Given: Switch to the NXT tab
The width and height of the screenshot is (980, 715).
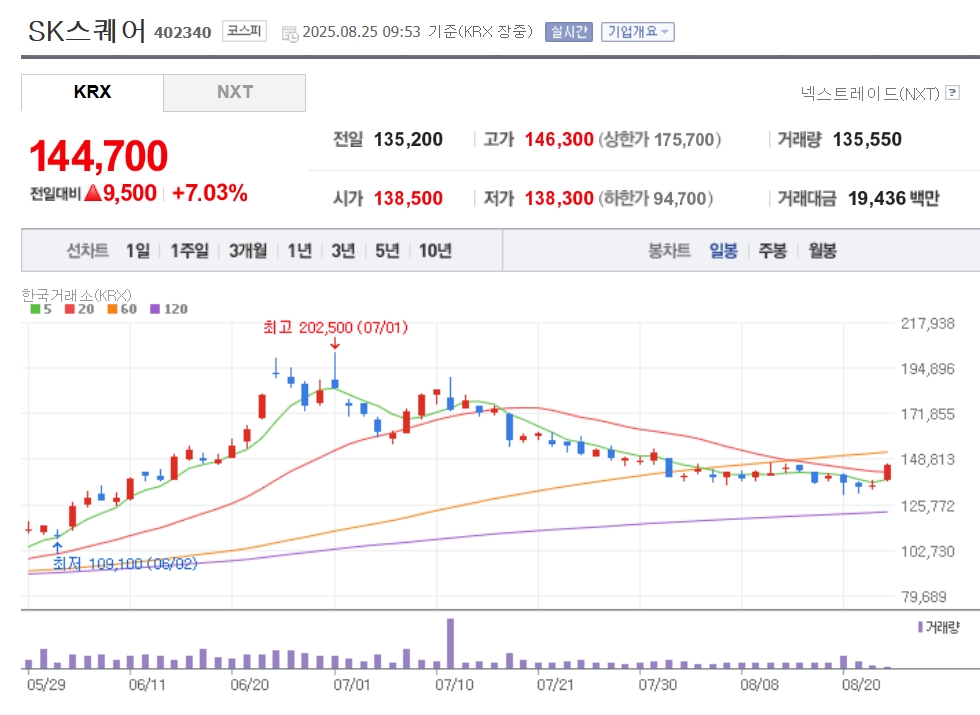Looking at the screenshot, I should click(234, 92).
